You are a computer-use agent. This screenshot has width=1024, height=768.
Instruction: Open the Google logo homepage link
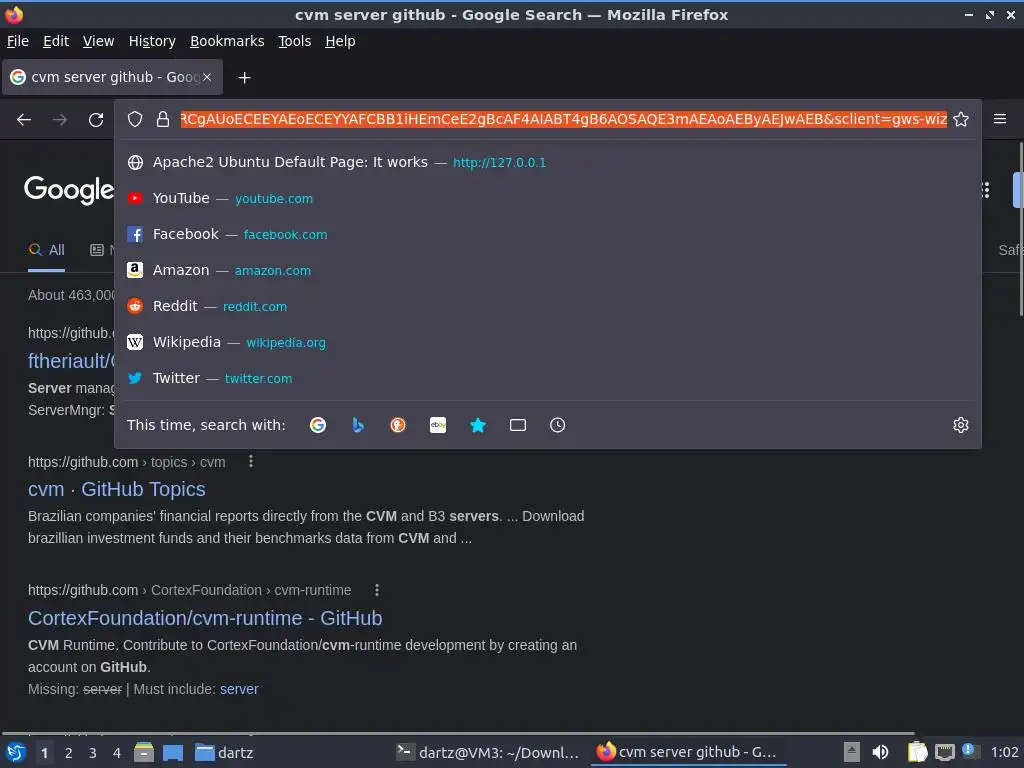pyautogui.click(x=69, y=189)
